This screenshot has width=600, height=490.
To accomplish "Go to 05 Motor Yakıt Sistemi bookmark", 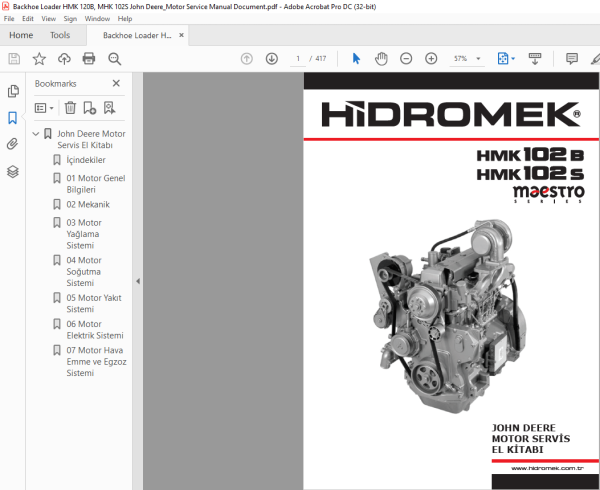I will pyautogui.click(x=94, y=303).
